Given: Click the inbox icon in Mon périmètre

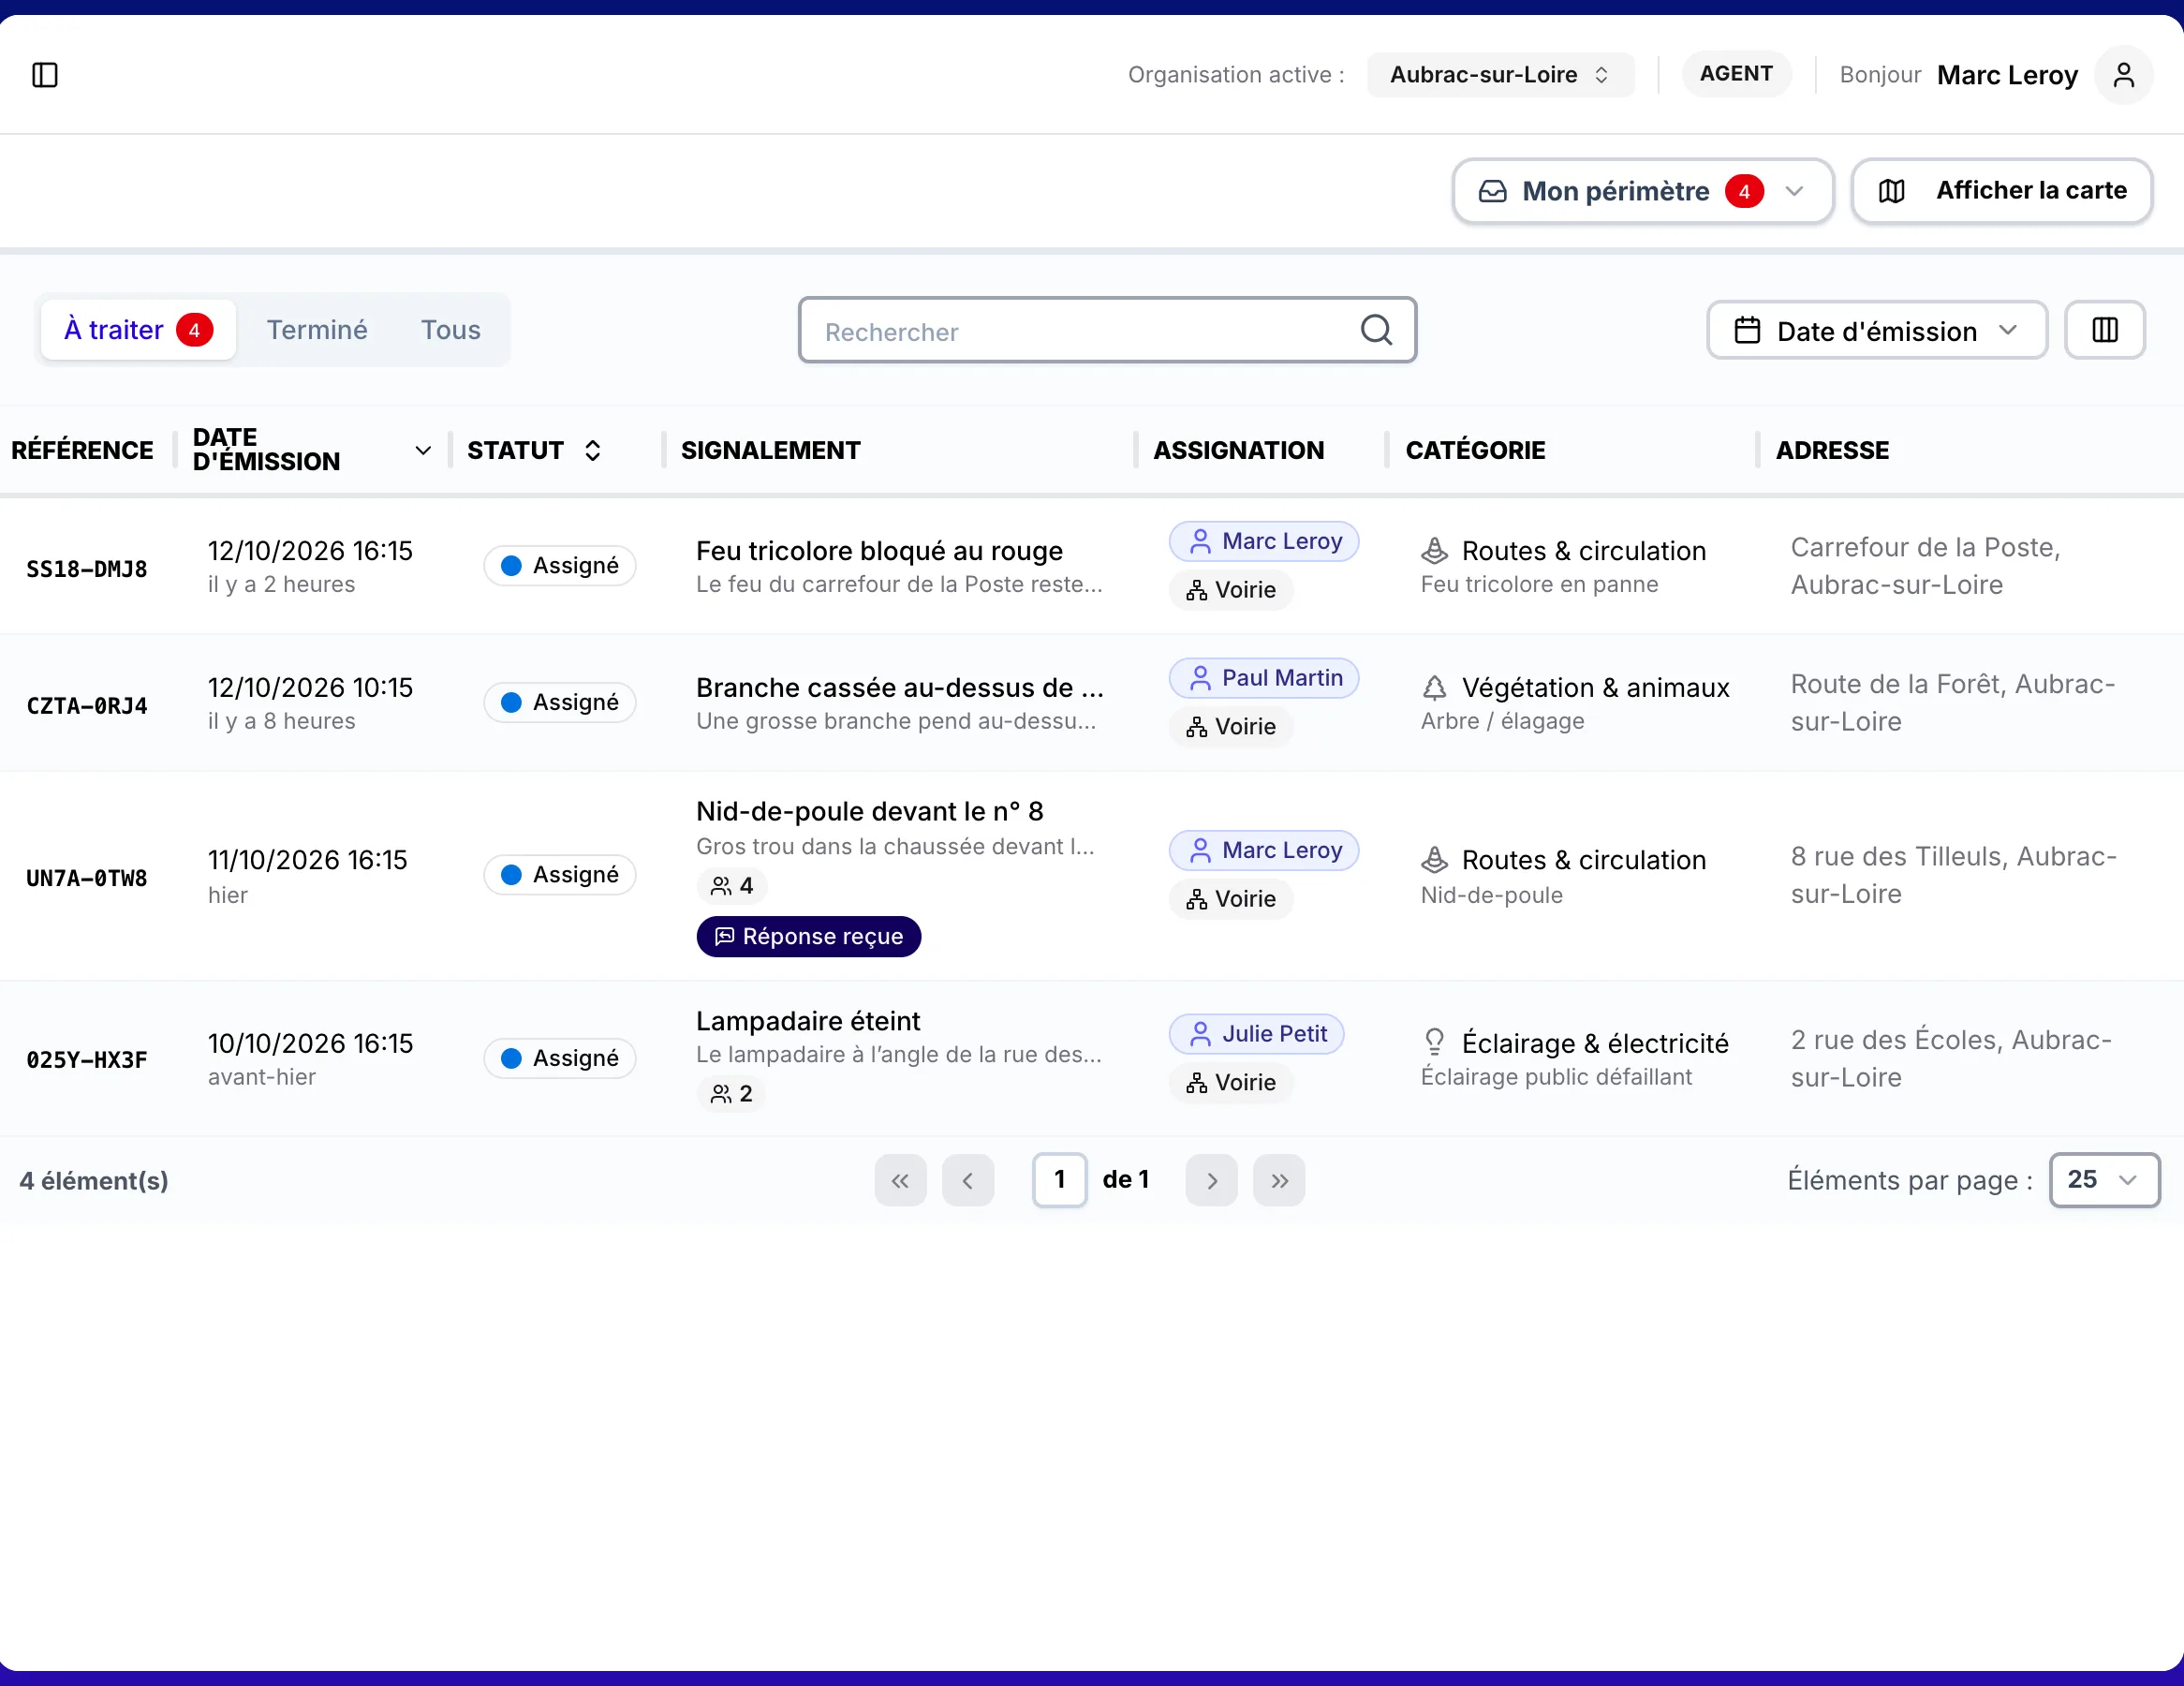Looking at the screenshot, I should point(1492,191).
